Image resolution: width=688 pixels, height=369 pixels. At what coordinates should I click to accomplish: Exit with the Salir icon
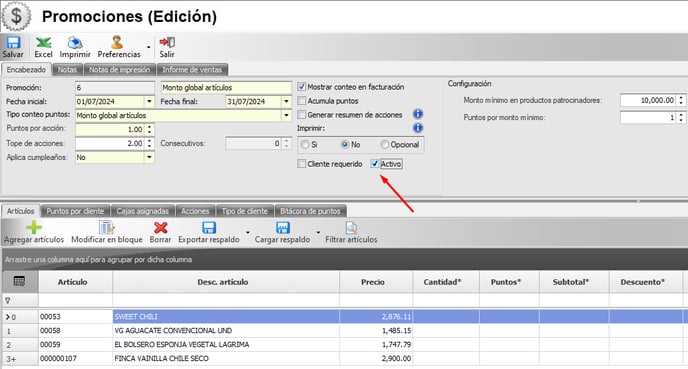tap(167, 43)
